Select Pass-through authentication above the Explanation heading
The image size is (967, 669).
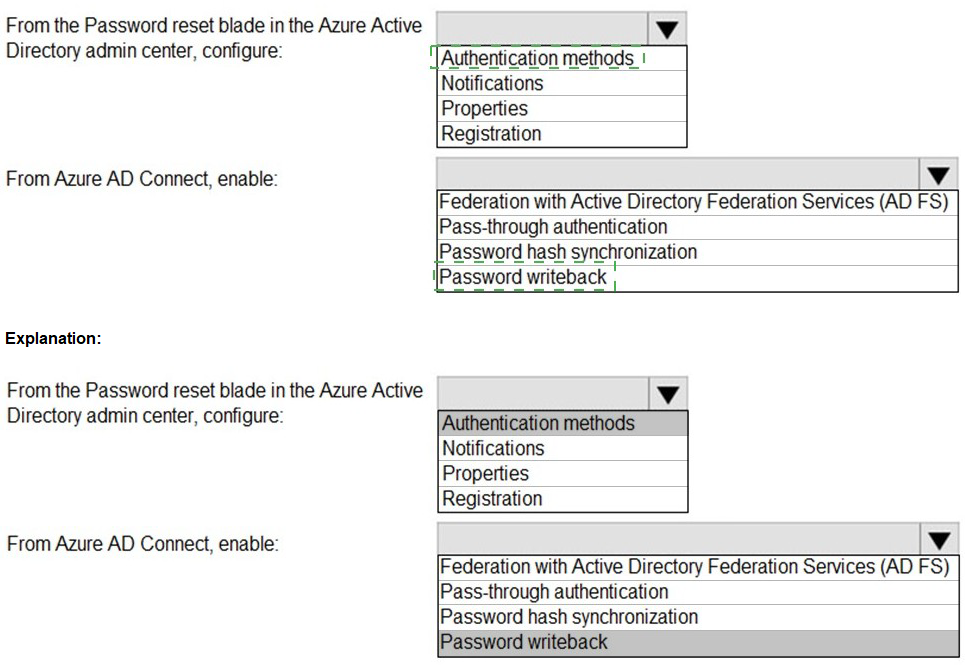[x=553, y=227]
